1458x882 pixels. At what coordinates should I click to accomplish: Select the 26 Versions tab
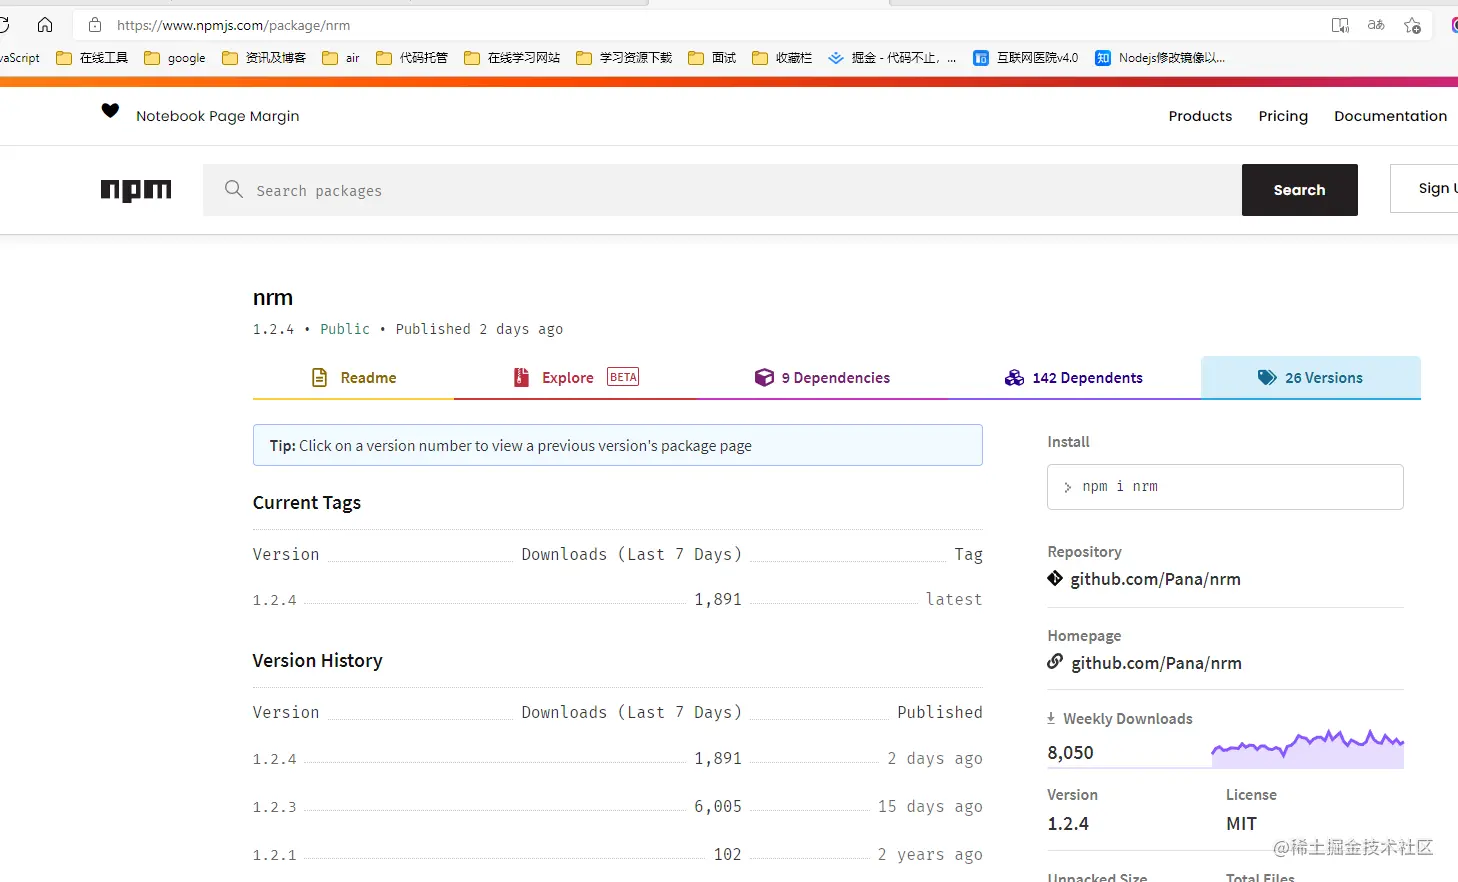point(1311,378)
